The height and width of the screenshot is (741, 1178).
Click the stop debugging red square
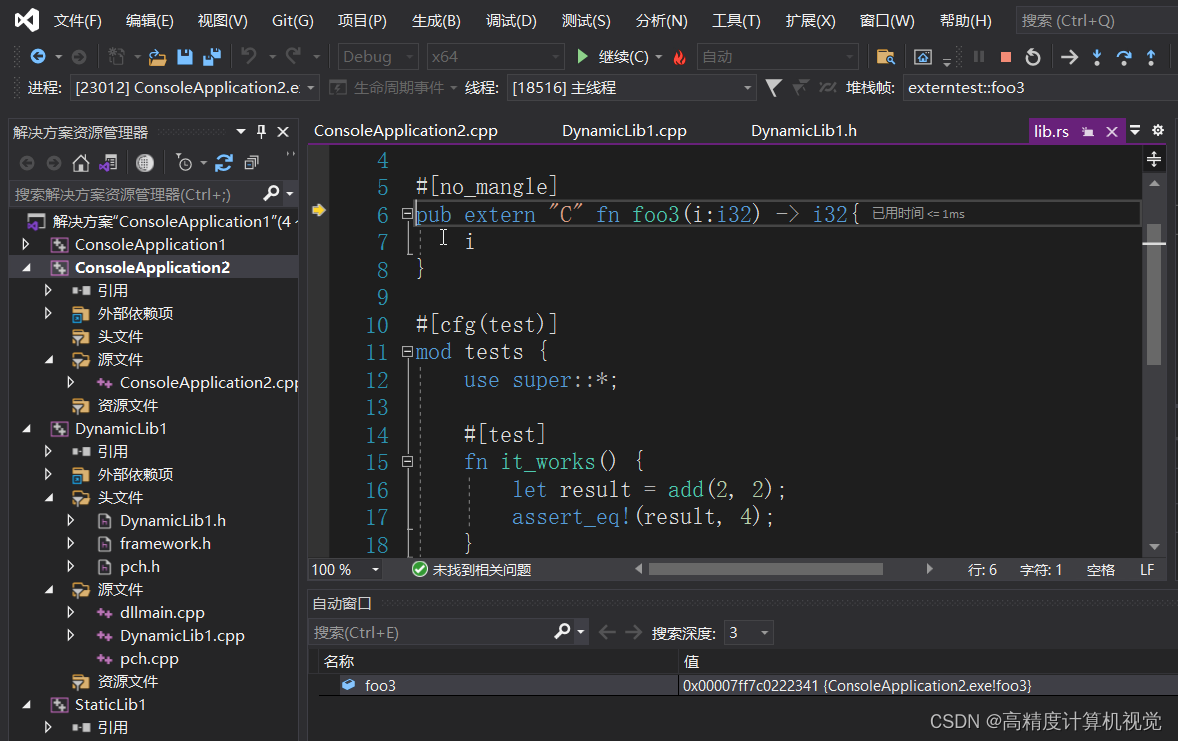tap(1006, 57)
